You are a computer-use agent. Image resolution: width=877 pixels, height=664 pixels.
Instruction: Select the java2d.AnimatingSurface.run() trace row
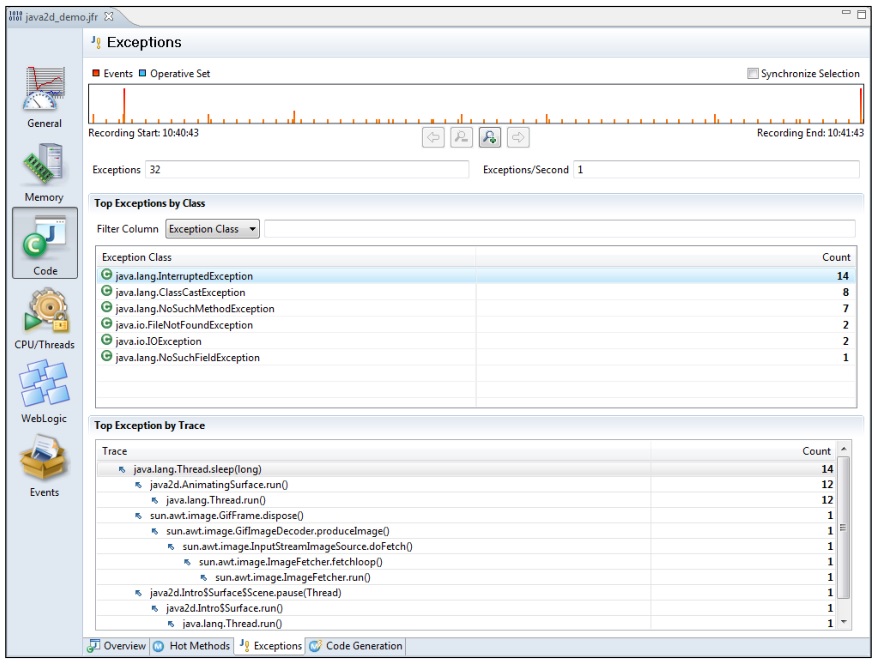tap(467, 485)
